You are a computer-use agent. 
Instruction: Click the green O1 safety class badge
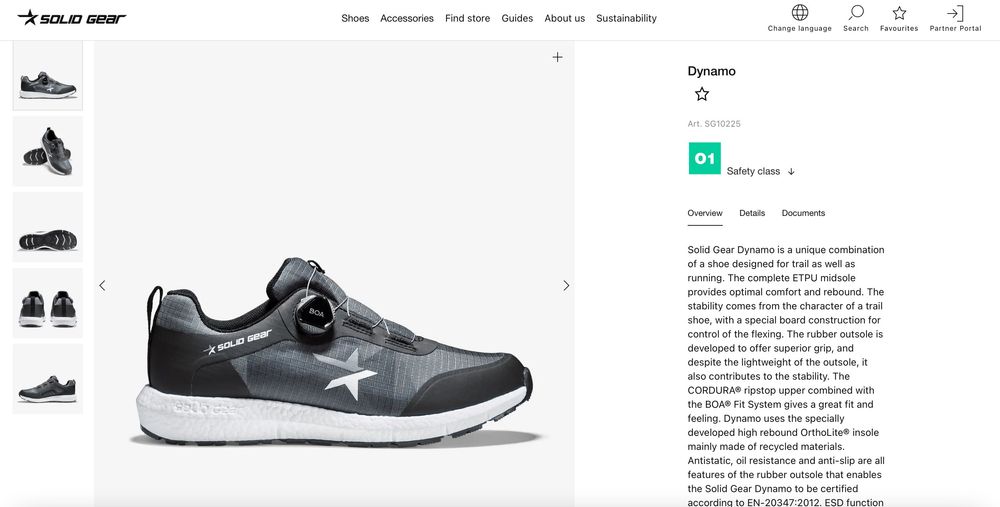pyautogui.click(x=705, y=158)
